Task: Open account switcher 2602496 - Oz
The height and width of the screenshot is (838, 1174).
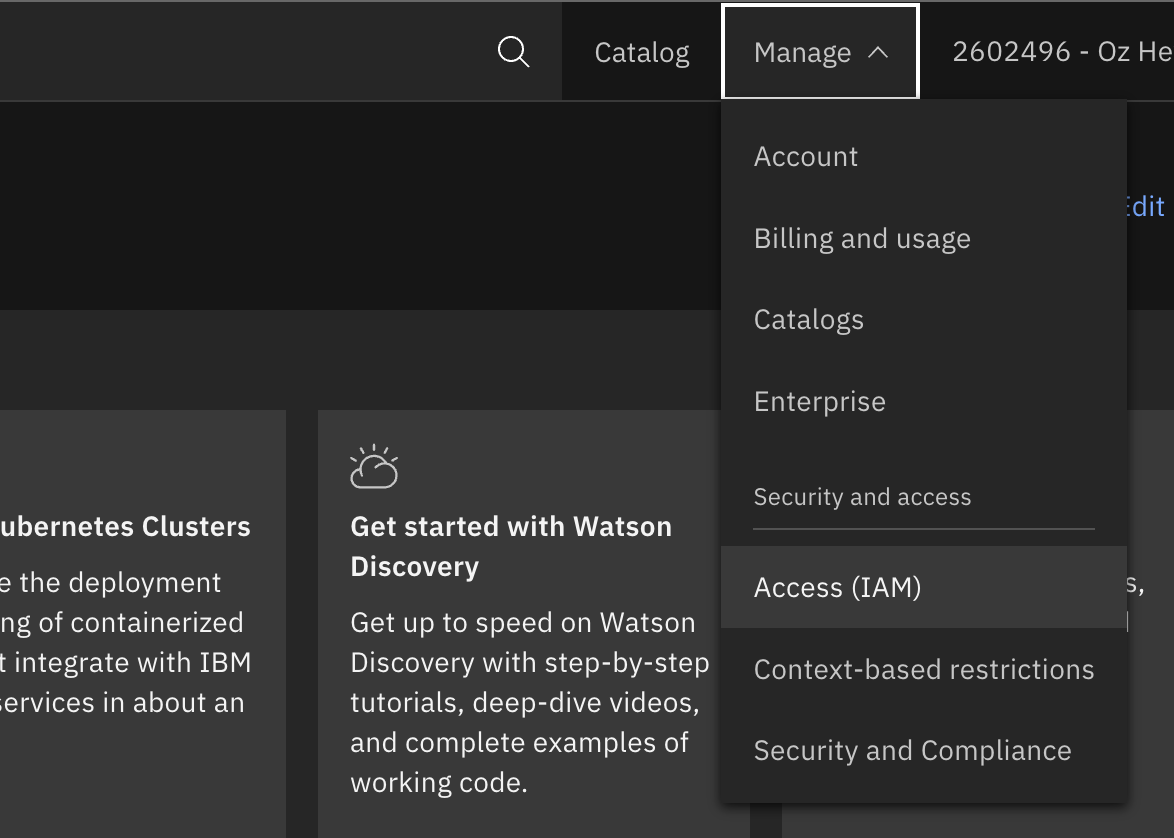Action: [1061, 52]
